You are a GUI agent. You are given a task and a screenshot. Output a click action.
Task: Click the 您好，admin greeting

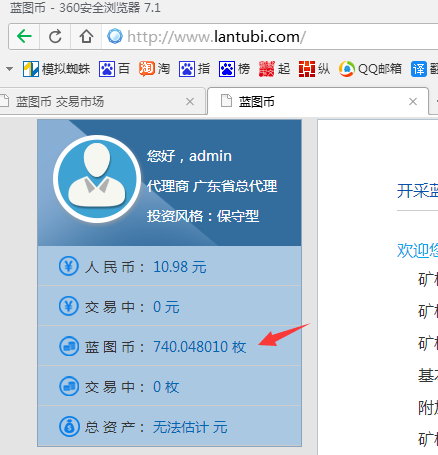[x=189, y=156]
